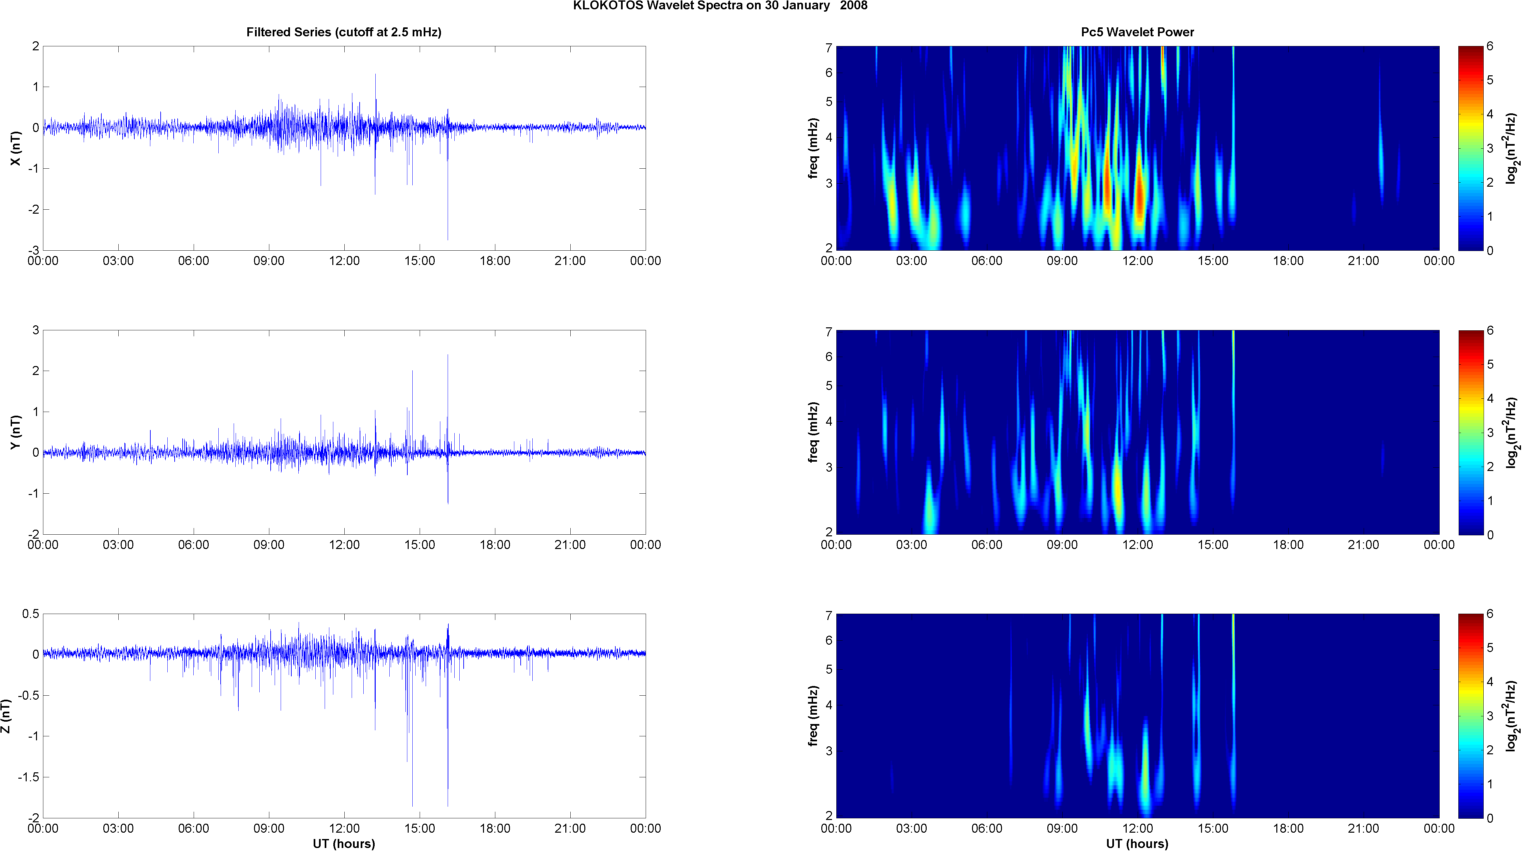
Task: Click the '12:00' tick under the X time series
Action: pyautogui.click(x=344, y=261)
